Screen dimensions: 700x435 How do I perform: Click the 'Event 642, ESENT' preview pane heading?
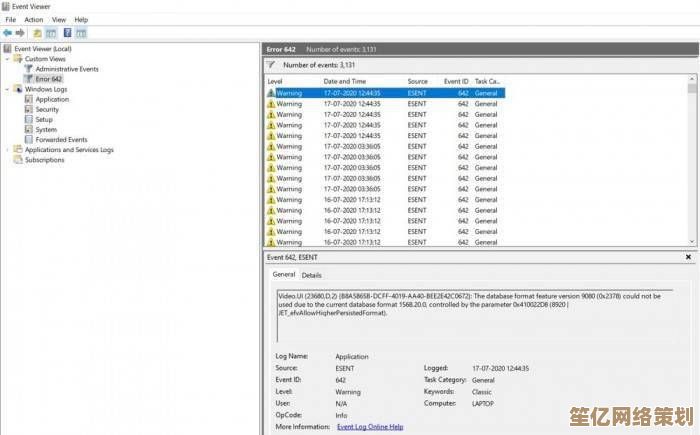[x=292, y=257]
